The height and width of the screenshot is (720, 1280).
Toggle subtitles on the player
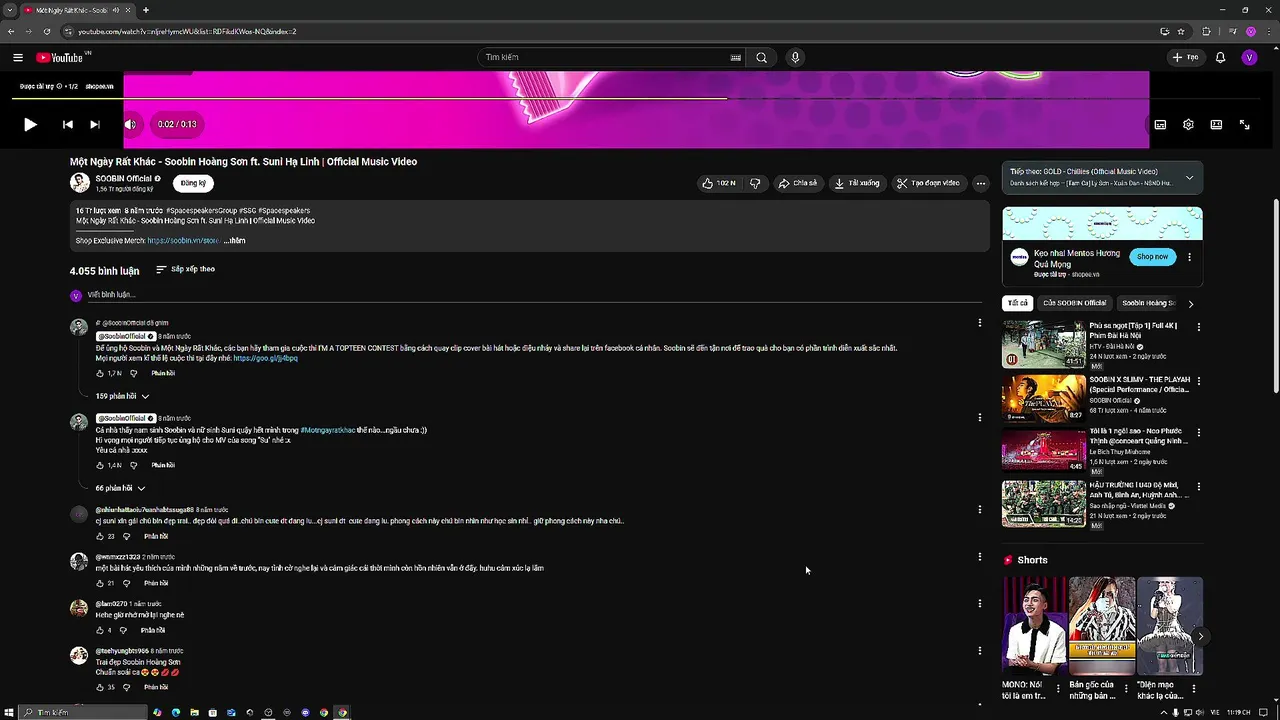1160,124
